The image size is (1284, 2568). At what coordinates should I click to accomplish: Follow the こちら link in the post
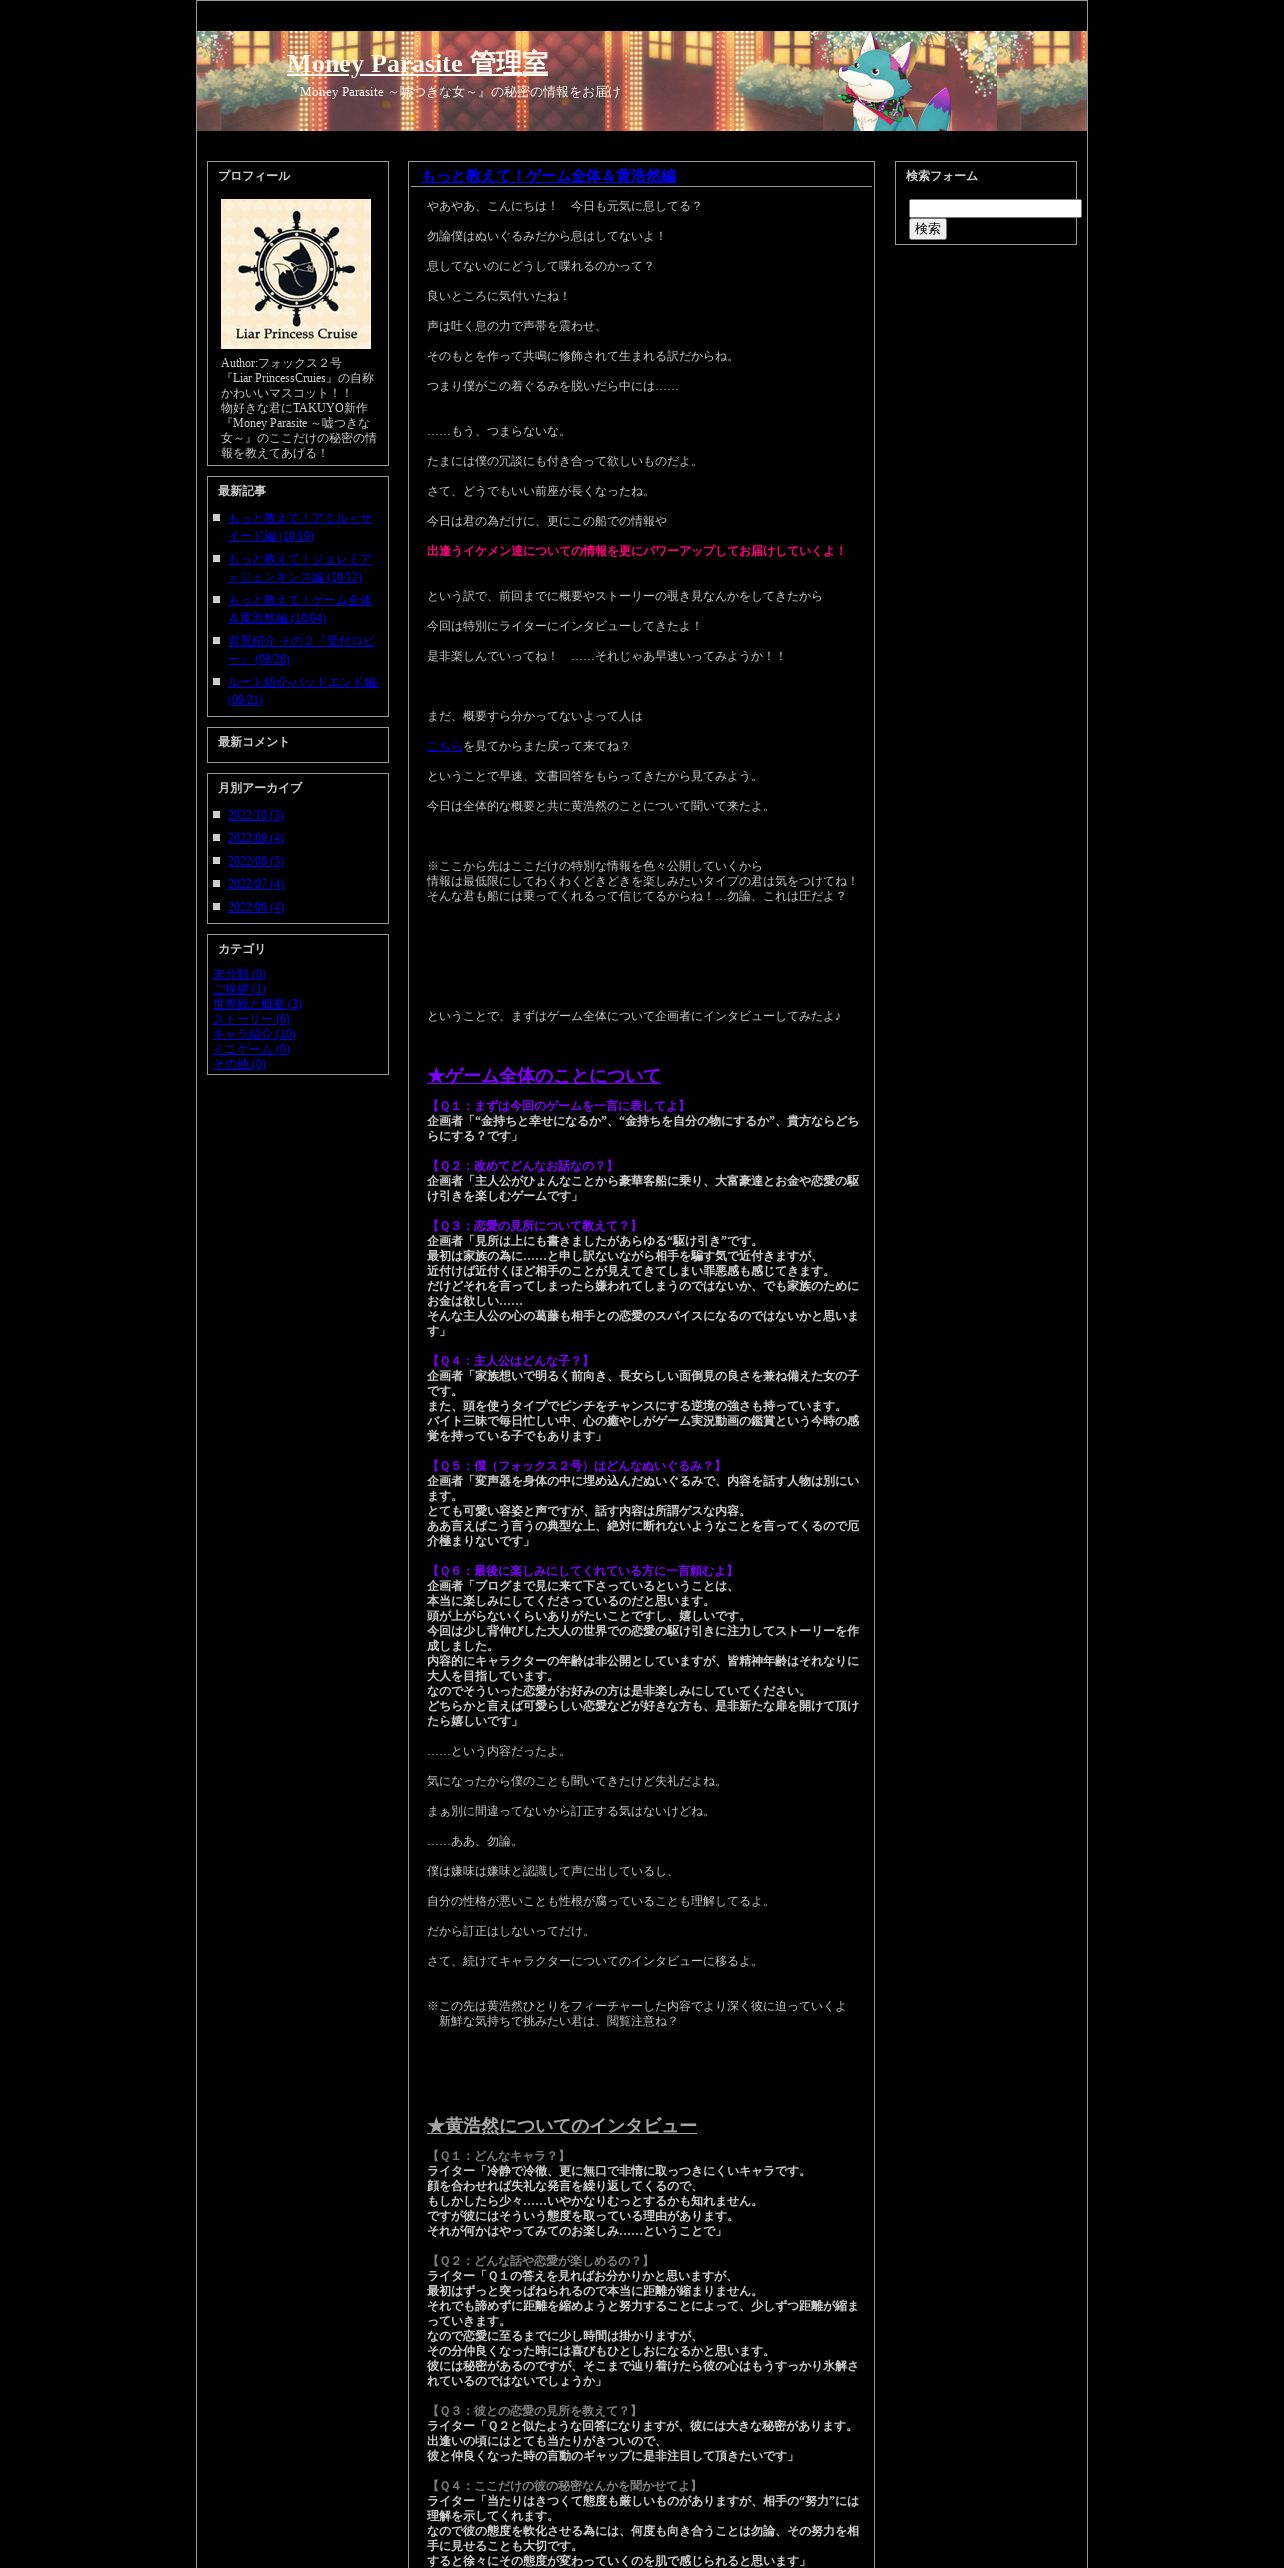click(445, 746)
